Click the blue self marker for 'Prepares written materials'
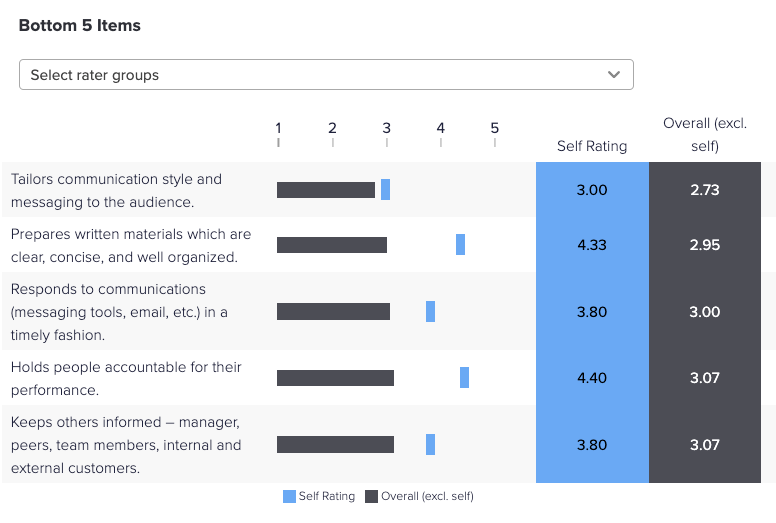776x523 pixels. (x=460, y=244)
